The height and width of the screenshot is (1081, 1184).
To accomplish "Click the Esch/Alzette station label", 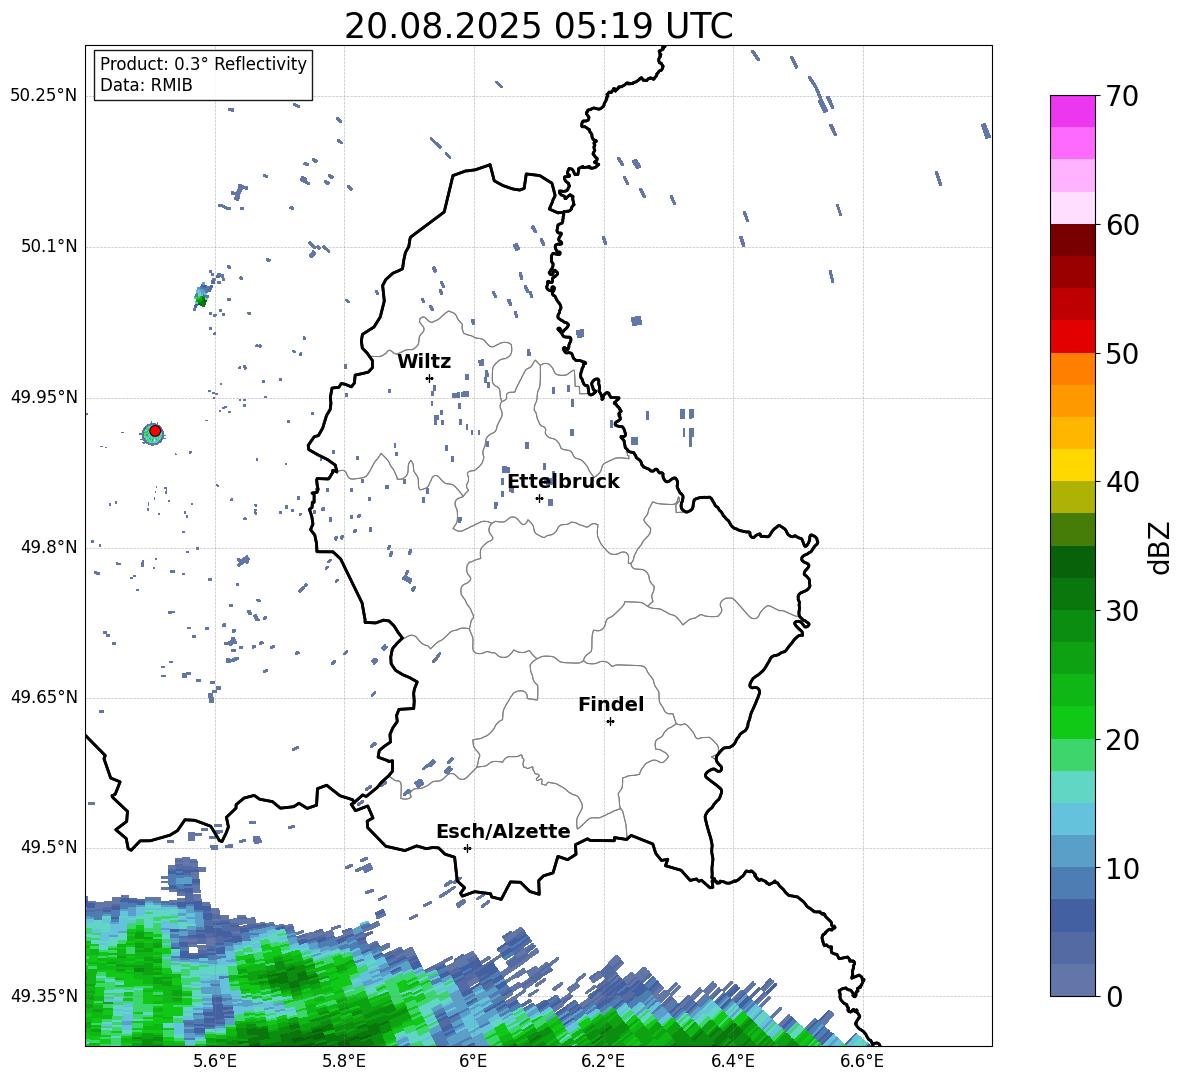I will (503, 831).
